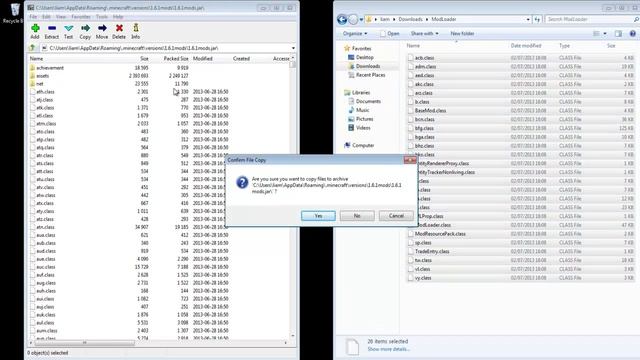Click the Info toolbar icon

[136, 31]
